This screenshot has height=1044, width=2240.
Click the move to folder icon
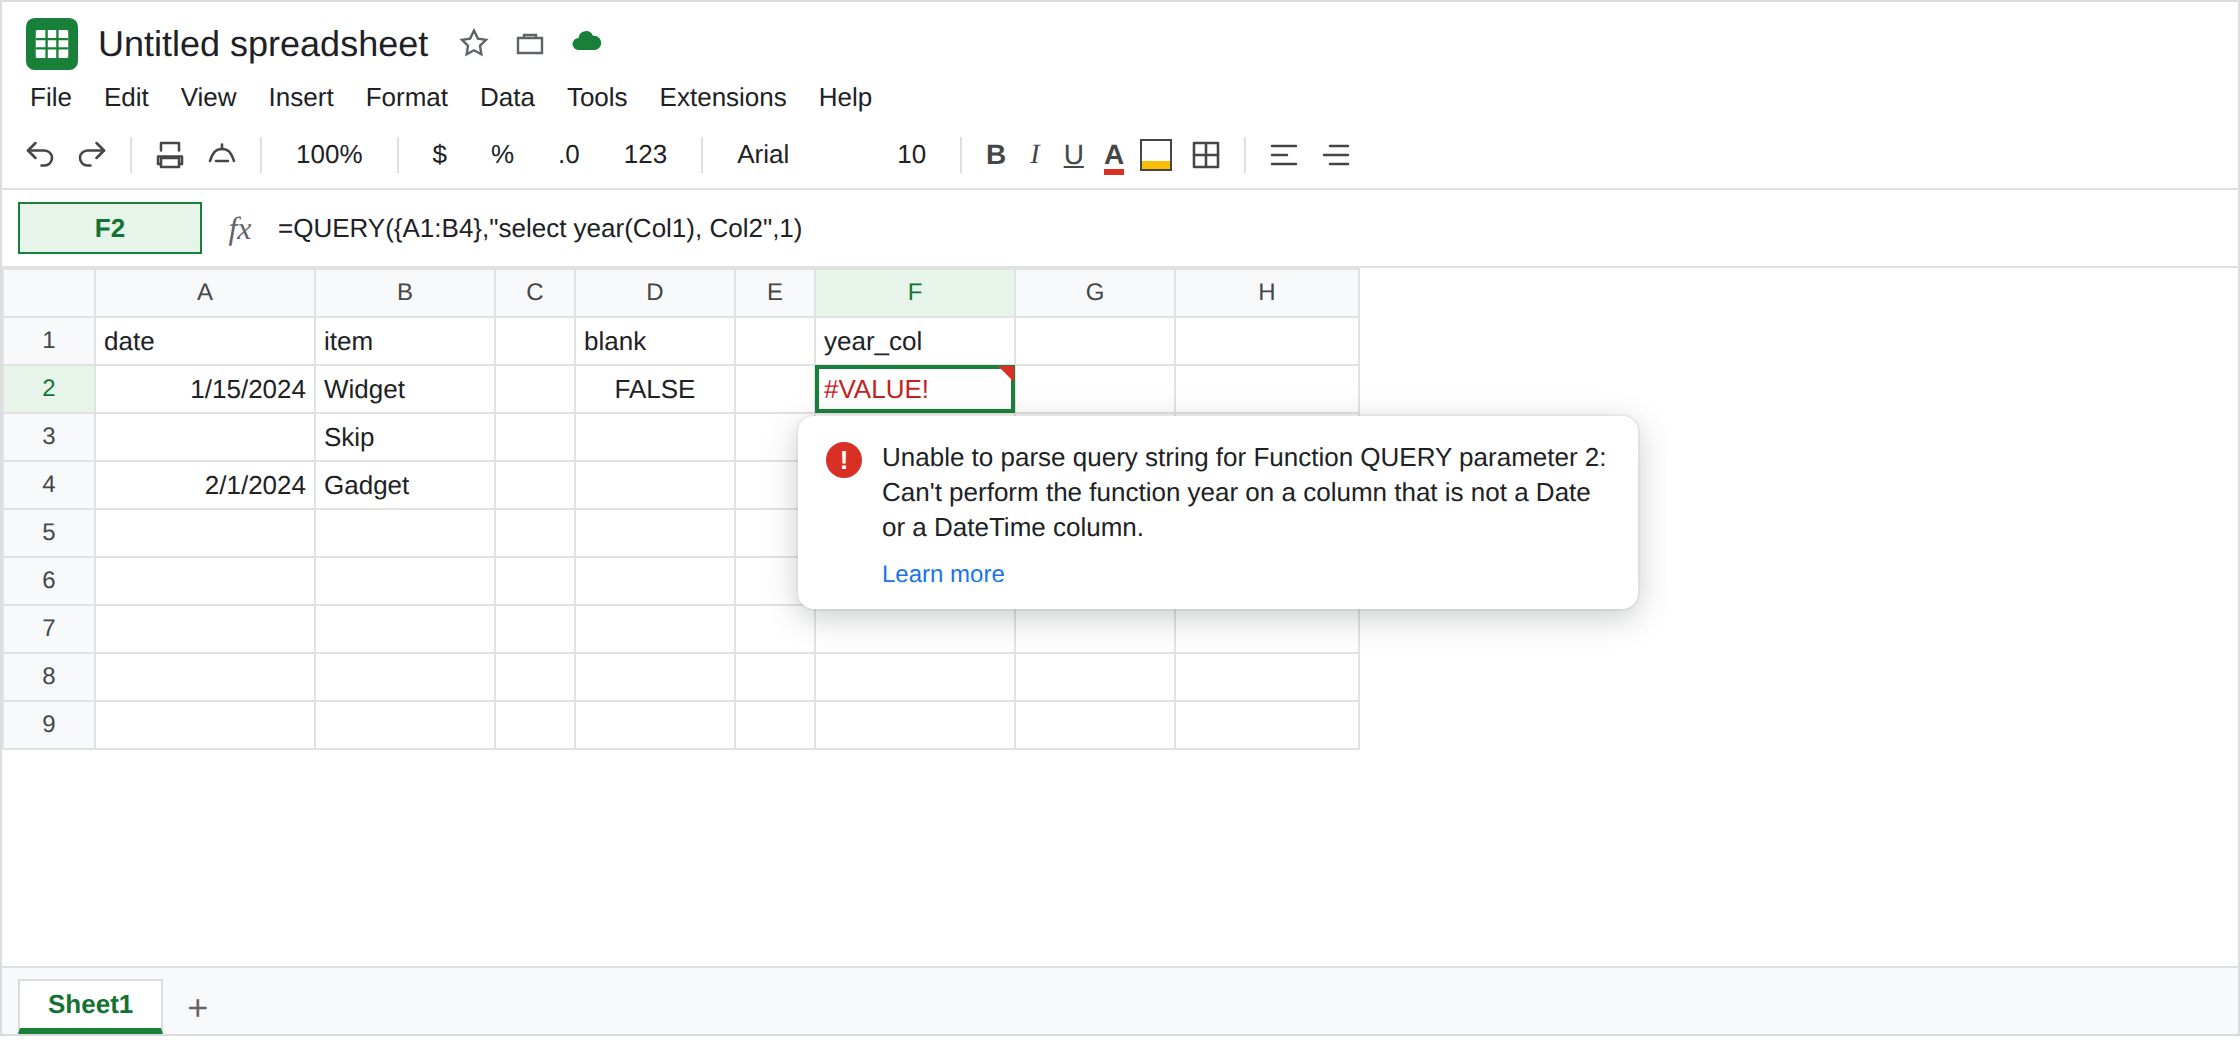530,44
